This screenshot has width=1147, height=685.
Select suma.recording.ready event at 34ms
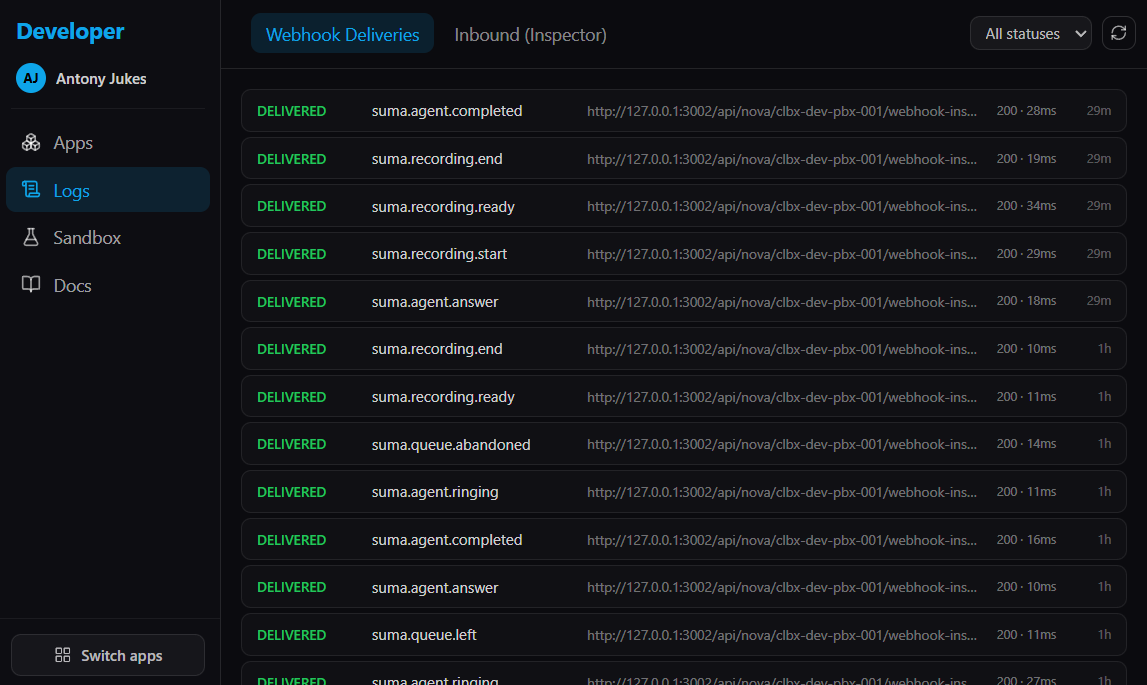683,206
